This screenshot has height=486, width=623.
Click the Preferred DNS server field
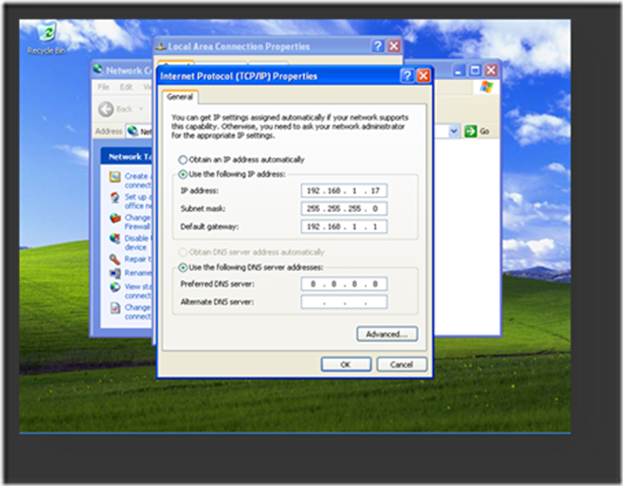click(344, 284)
